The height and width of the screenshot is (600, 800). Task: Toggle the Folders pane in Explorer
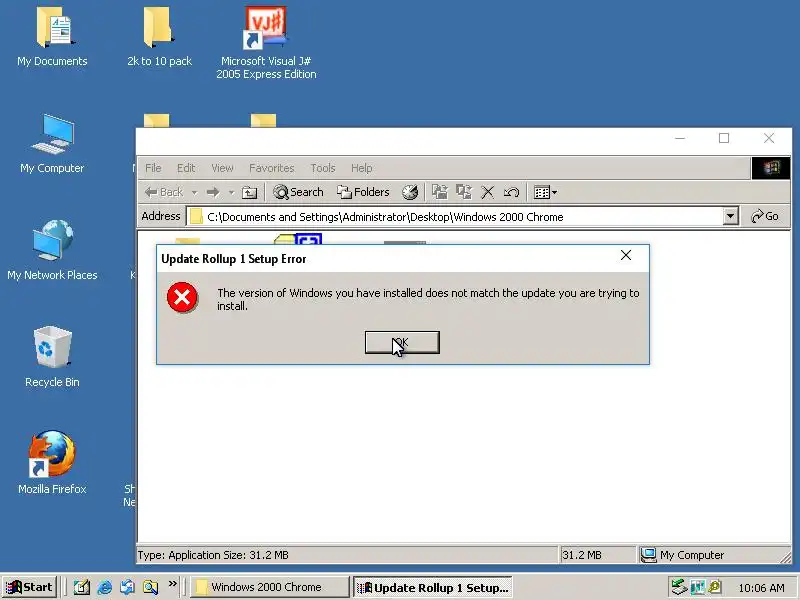363,192
